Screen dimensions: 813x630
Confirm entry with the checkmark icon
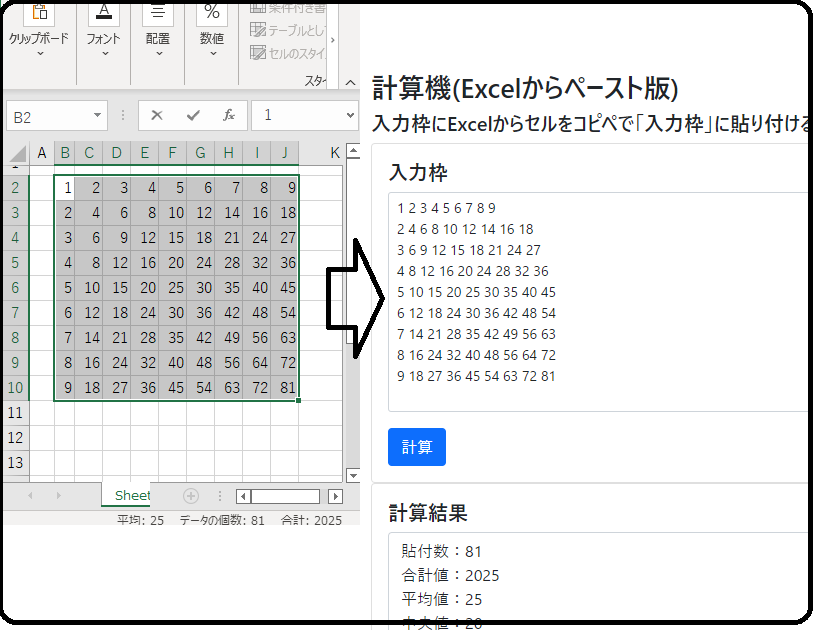point(193,116)
